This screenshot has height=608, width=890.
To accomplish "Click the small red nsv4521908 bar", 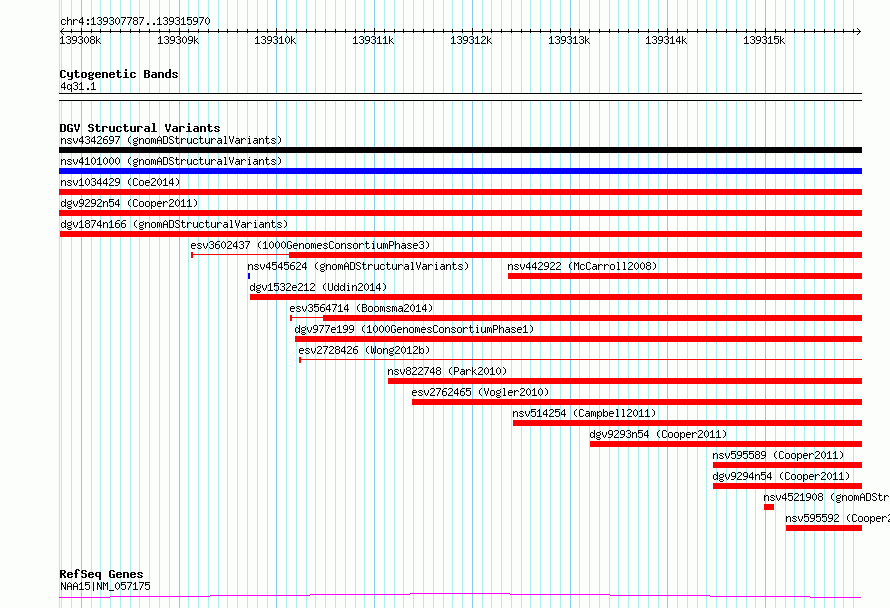I will [x=769, y=507].
